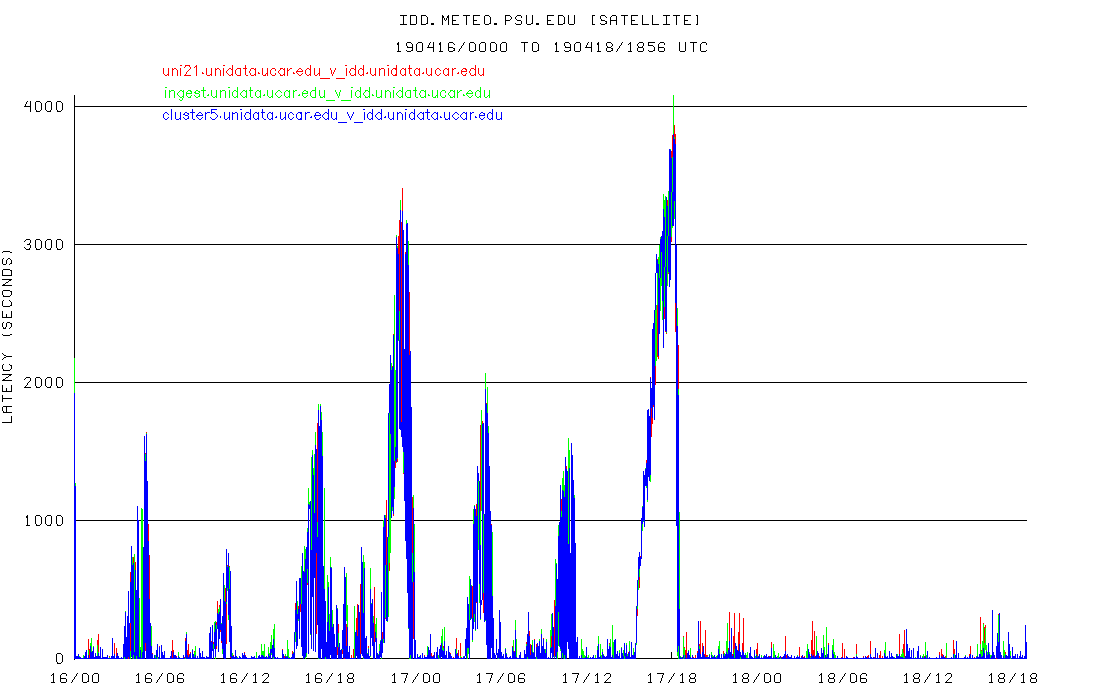Click the blue cluster5.unidata.ucar.edu legend entry
This screenshot has width=1100, height=700.
332,115
